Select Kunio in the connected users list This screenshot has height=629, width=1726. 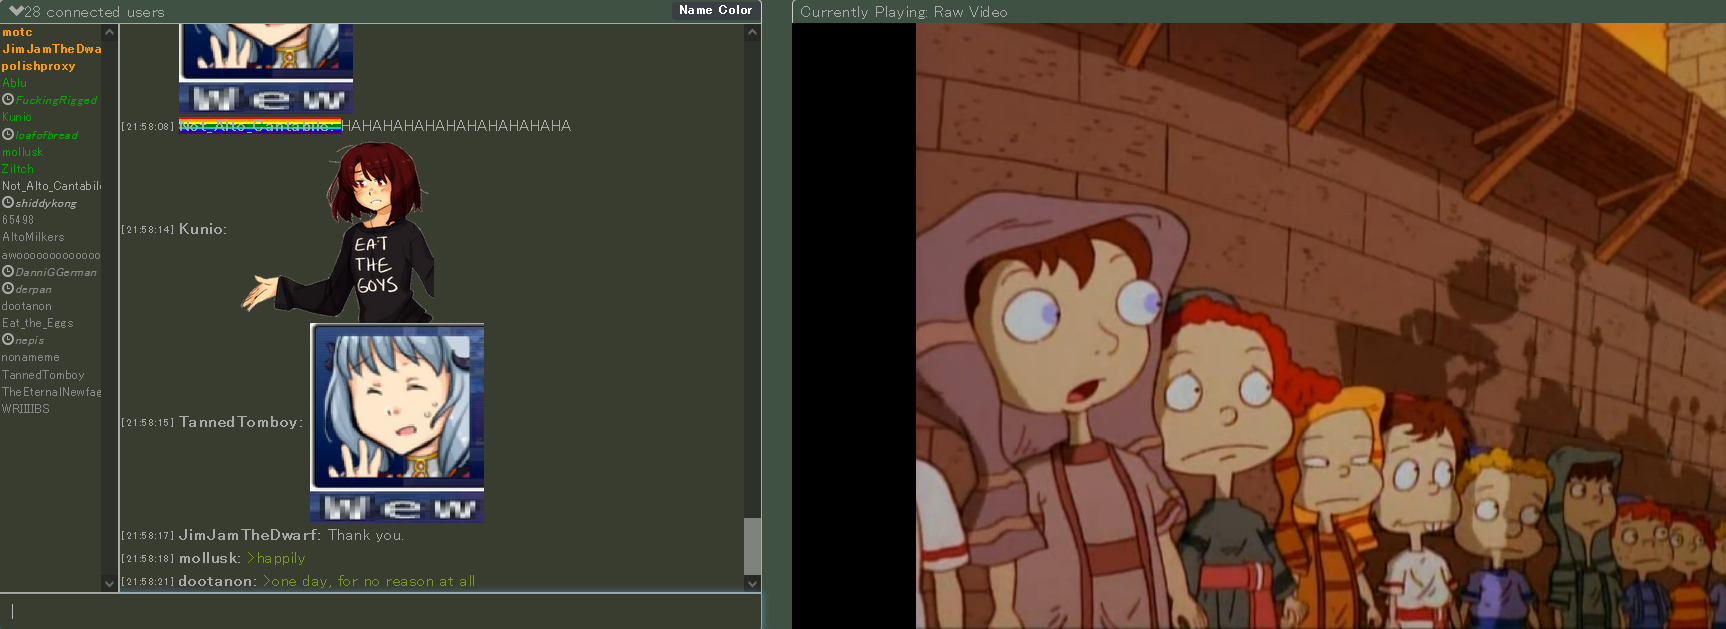point(17,117)
